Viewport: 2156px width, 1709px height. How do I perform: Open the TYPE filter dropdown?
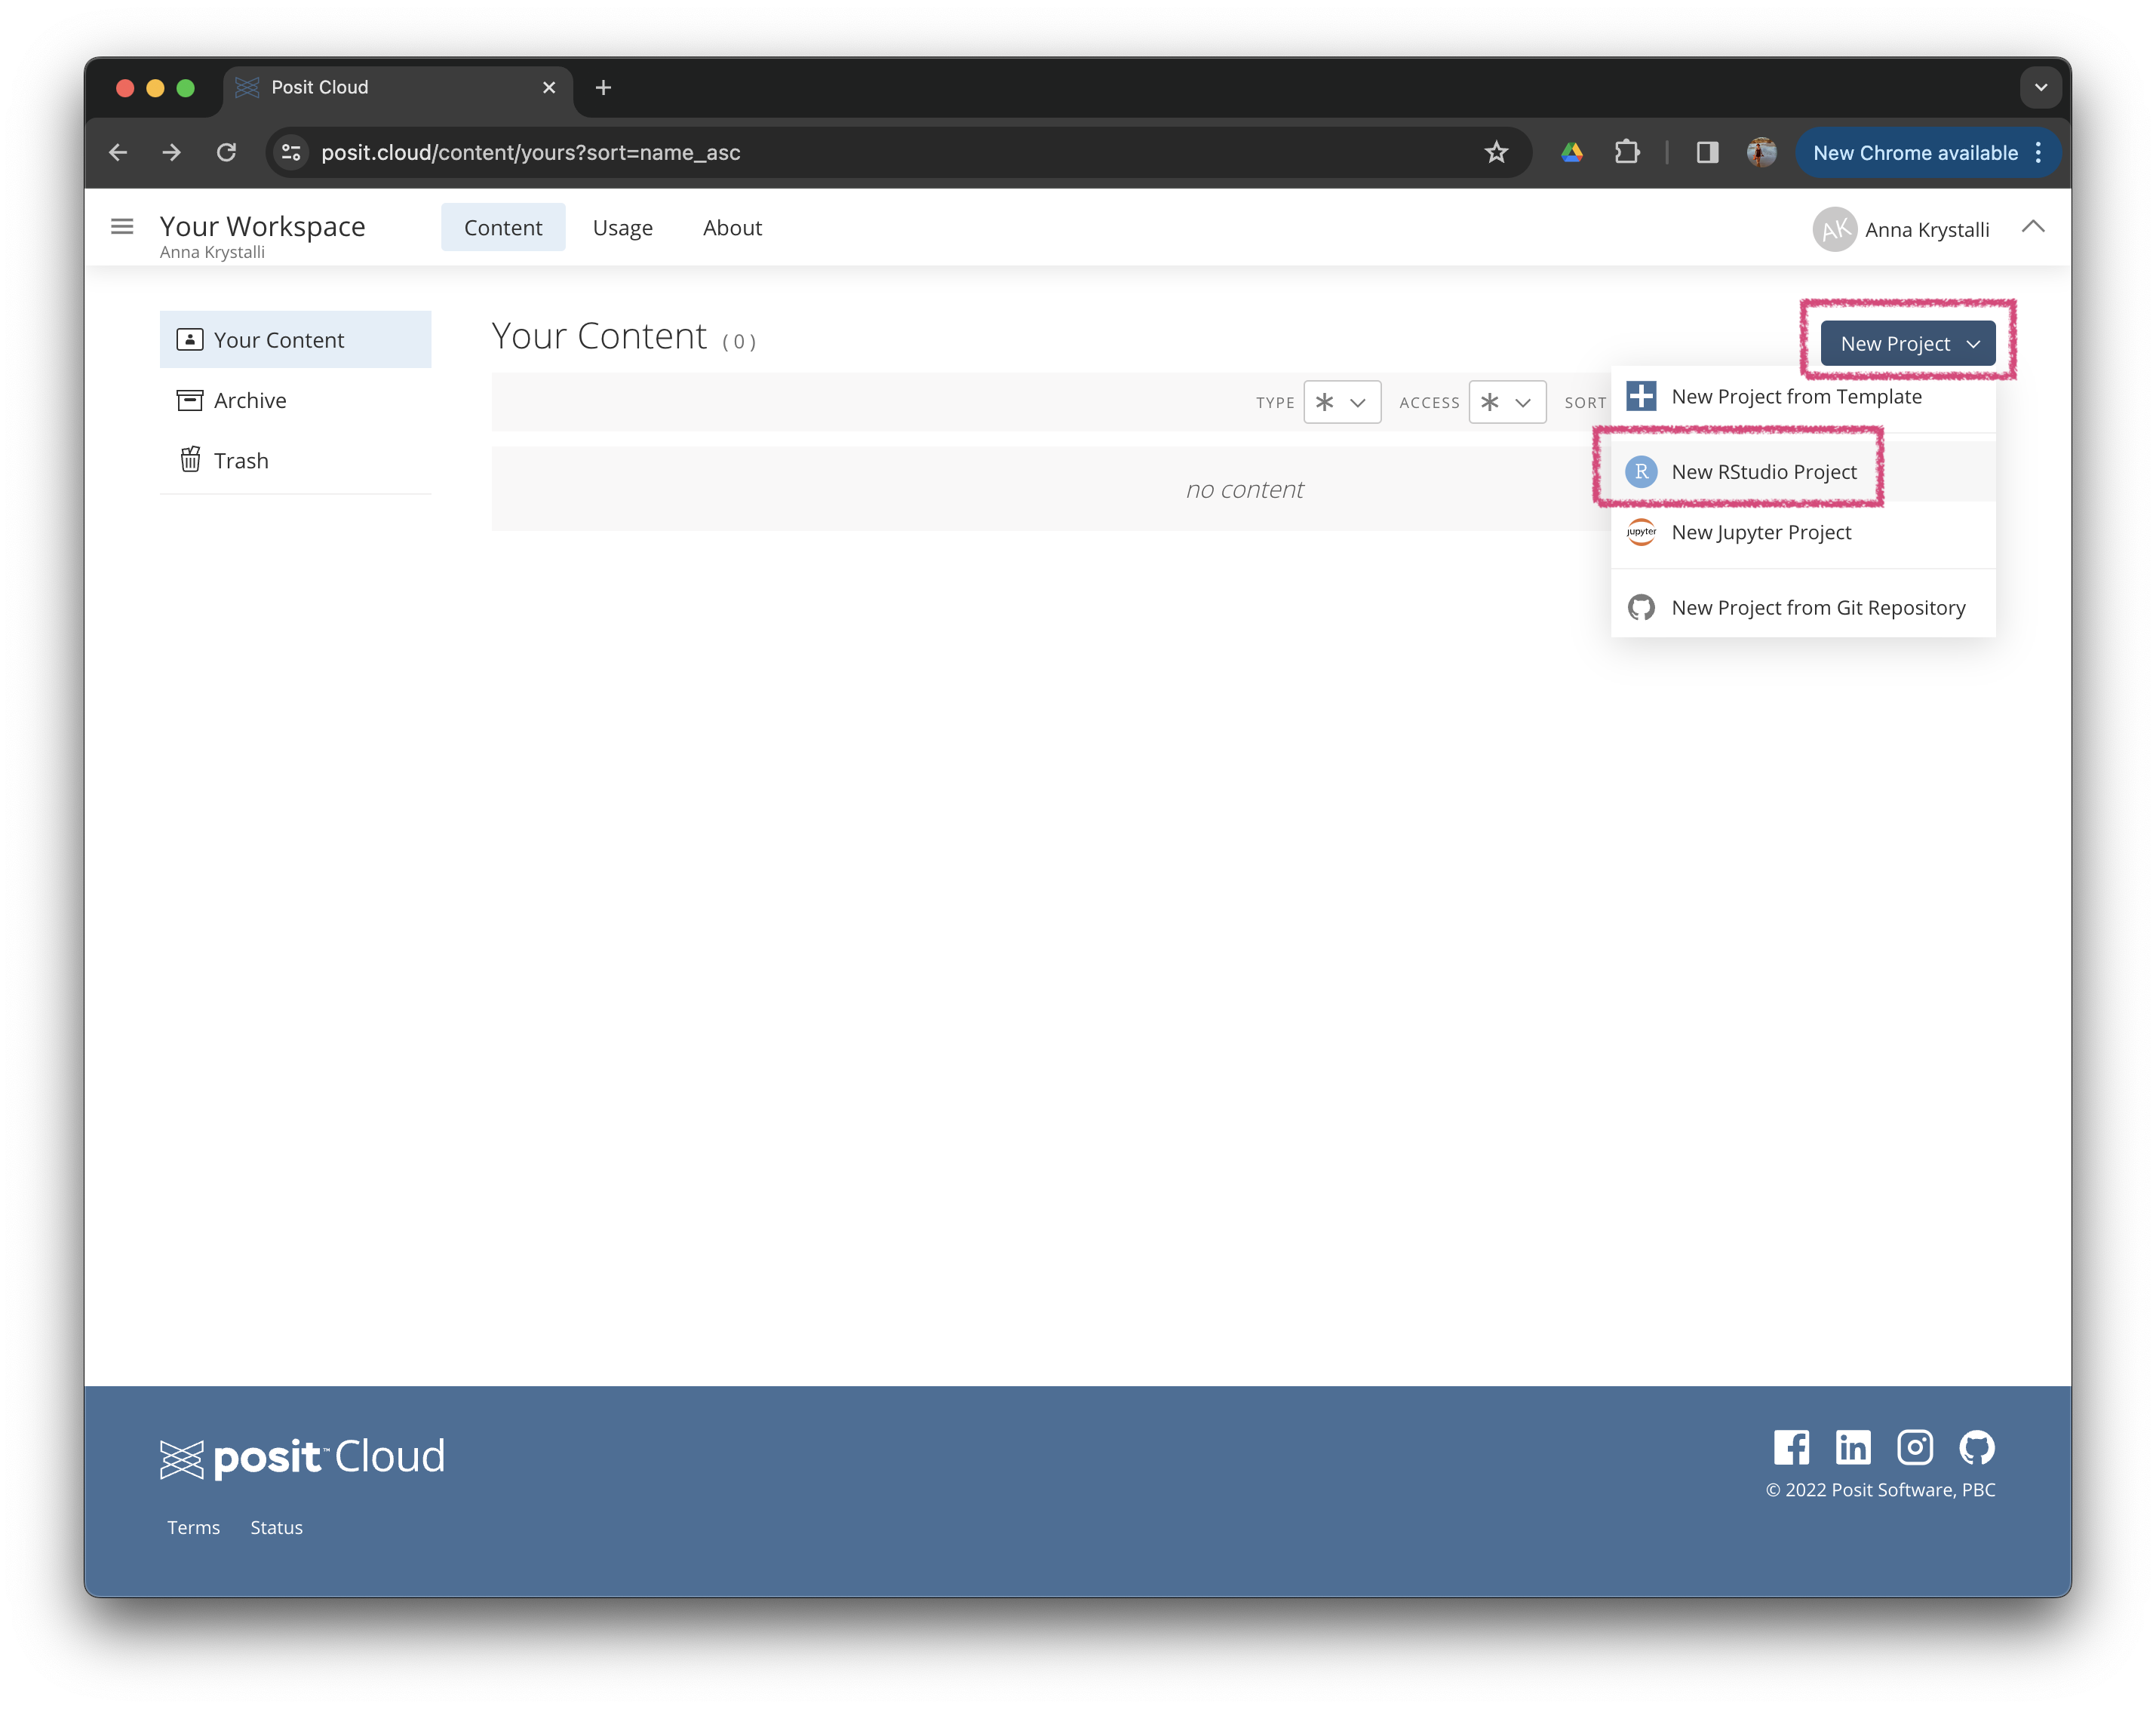(1342, 402)
